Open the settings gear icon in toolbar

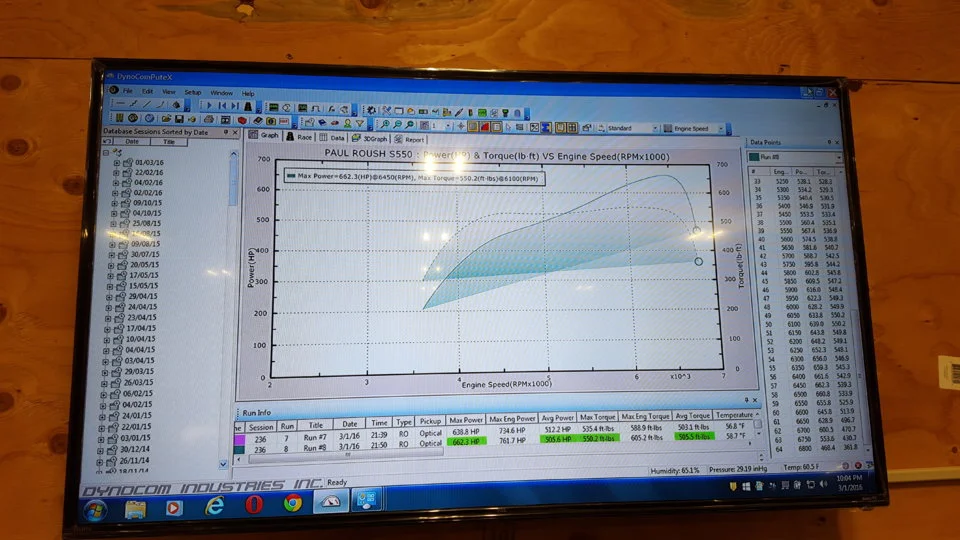[x=370, y=110]
